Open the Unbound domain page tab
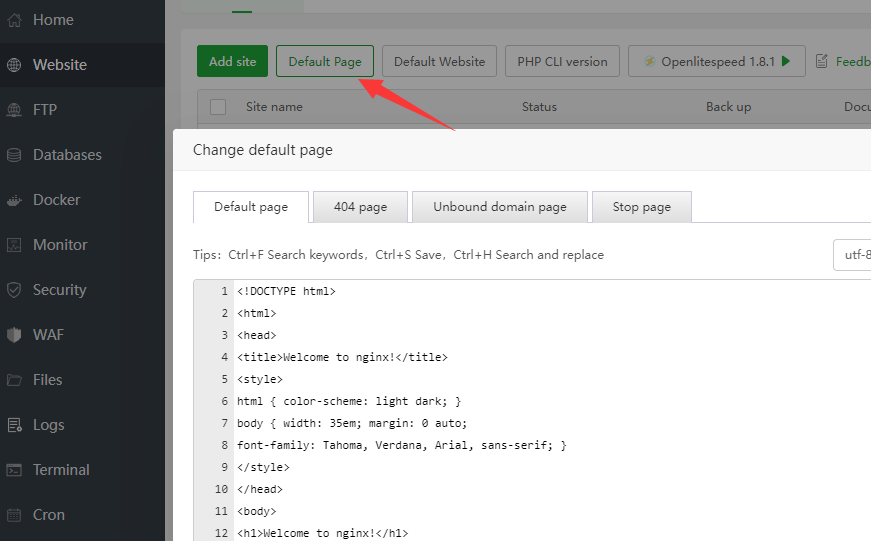The width and height of the screenshot is (871, 541). click(x=499, y=207)
